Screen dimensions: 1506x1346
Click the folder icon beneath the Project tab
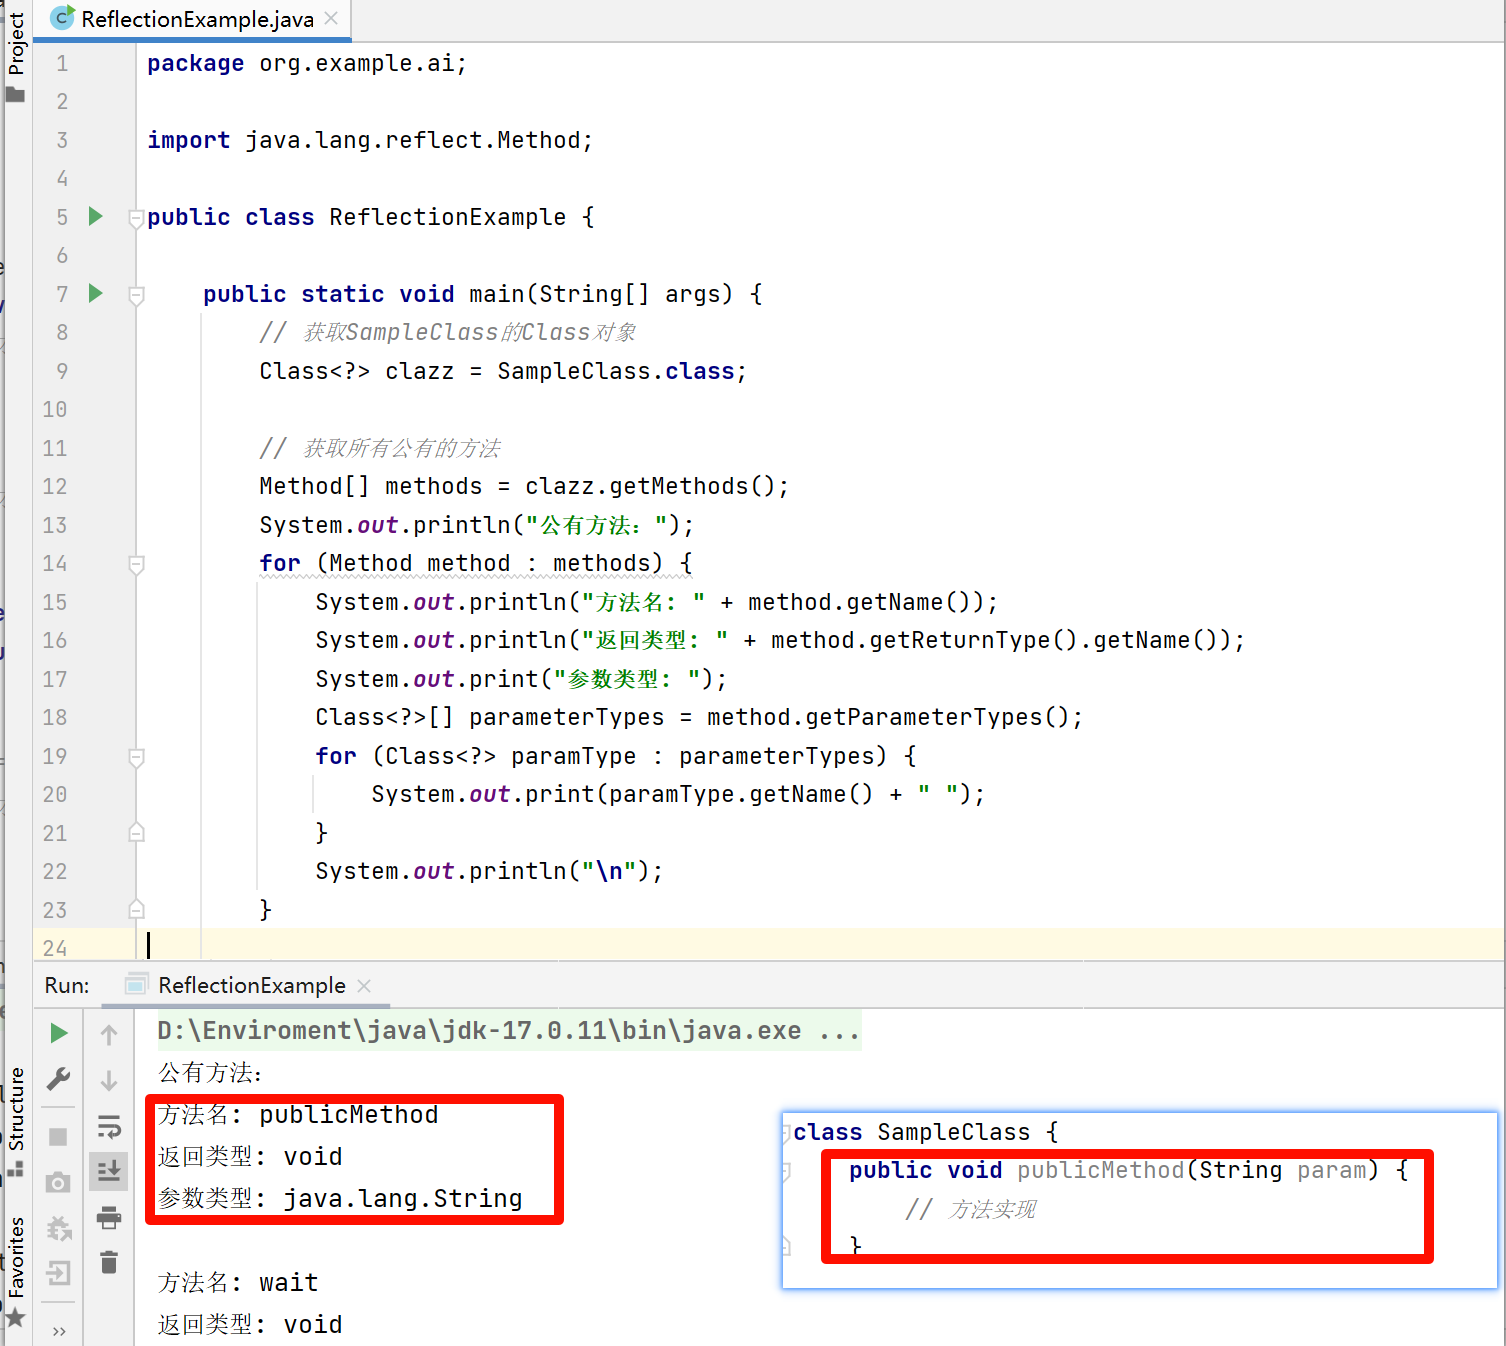(x=15, y=95)
